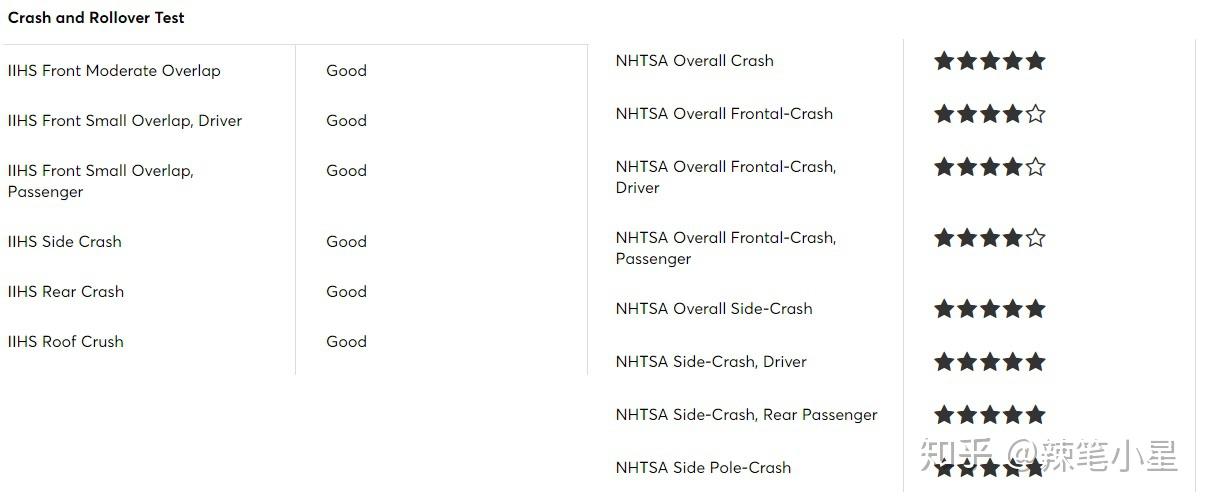Viewport: 1209px width, 504px height.
Task: Click the NHTSA Overall Crash star rating
Action: 989,61
